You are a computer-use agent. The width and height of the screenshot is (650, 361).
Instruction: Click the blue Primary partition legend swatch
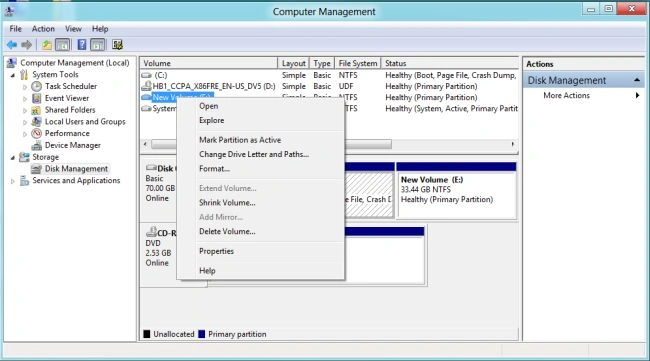click(x=201, y=334)
